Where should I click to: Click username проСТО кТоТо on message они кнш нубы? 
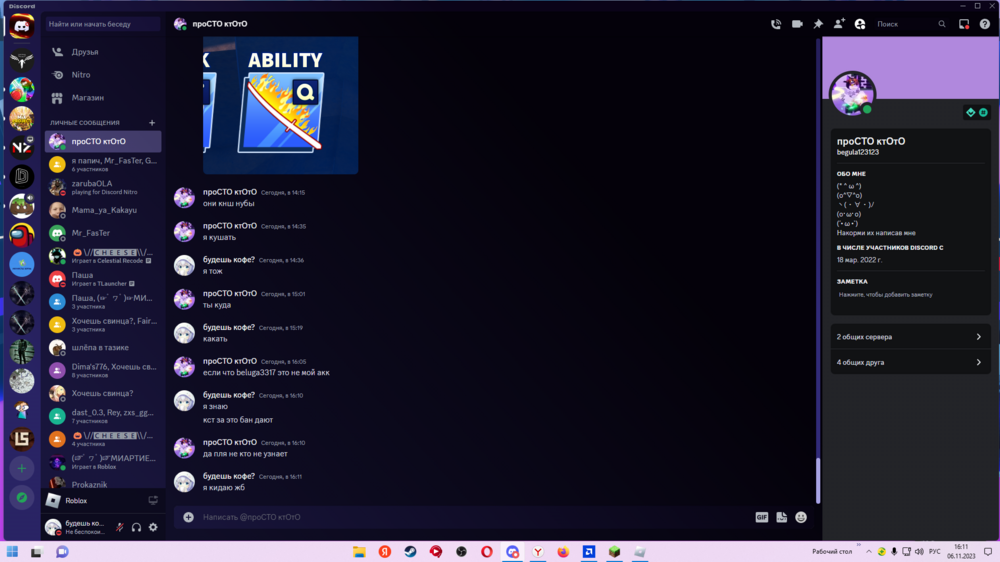230,192
